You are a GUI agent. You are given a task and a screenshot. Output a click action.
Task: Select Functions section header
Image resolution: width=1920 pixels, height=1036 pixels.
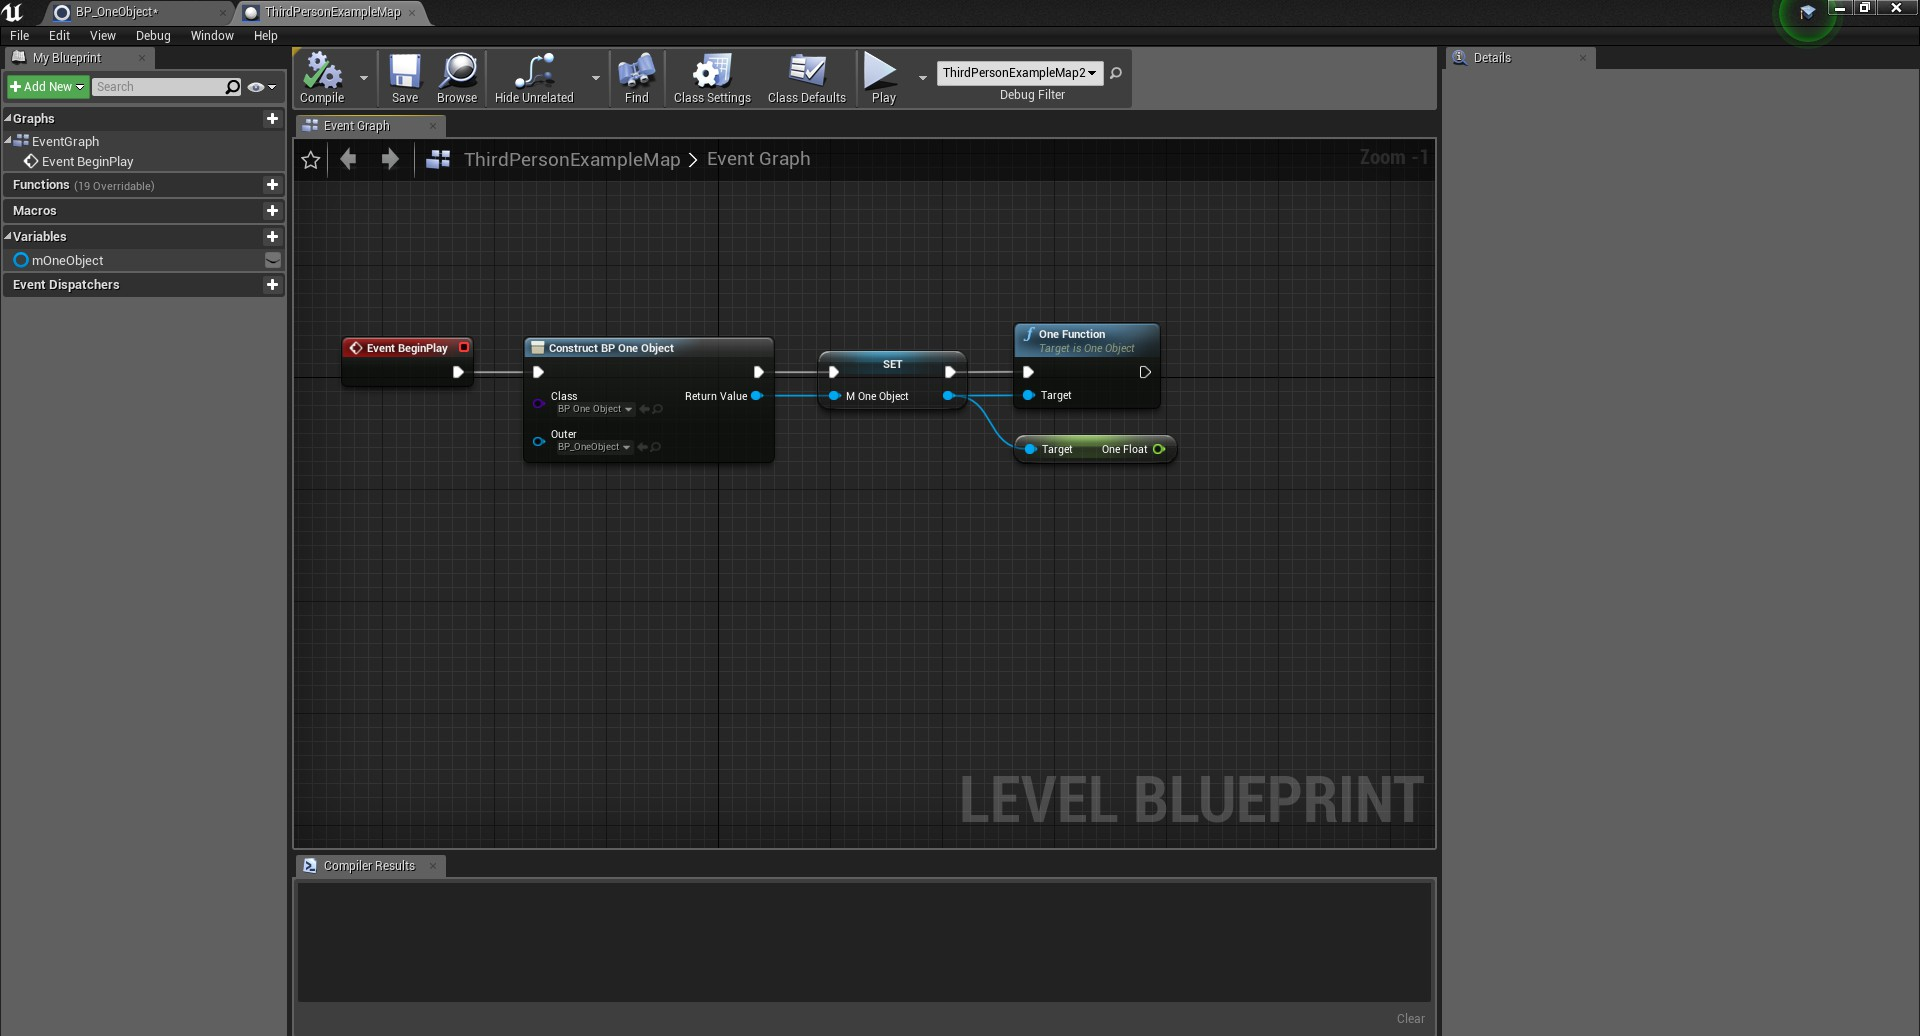(x=144, y=185)
